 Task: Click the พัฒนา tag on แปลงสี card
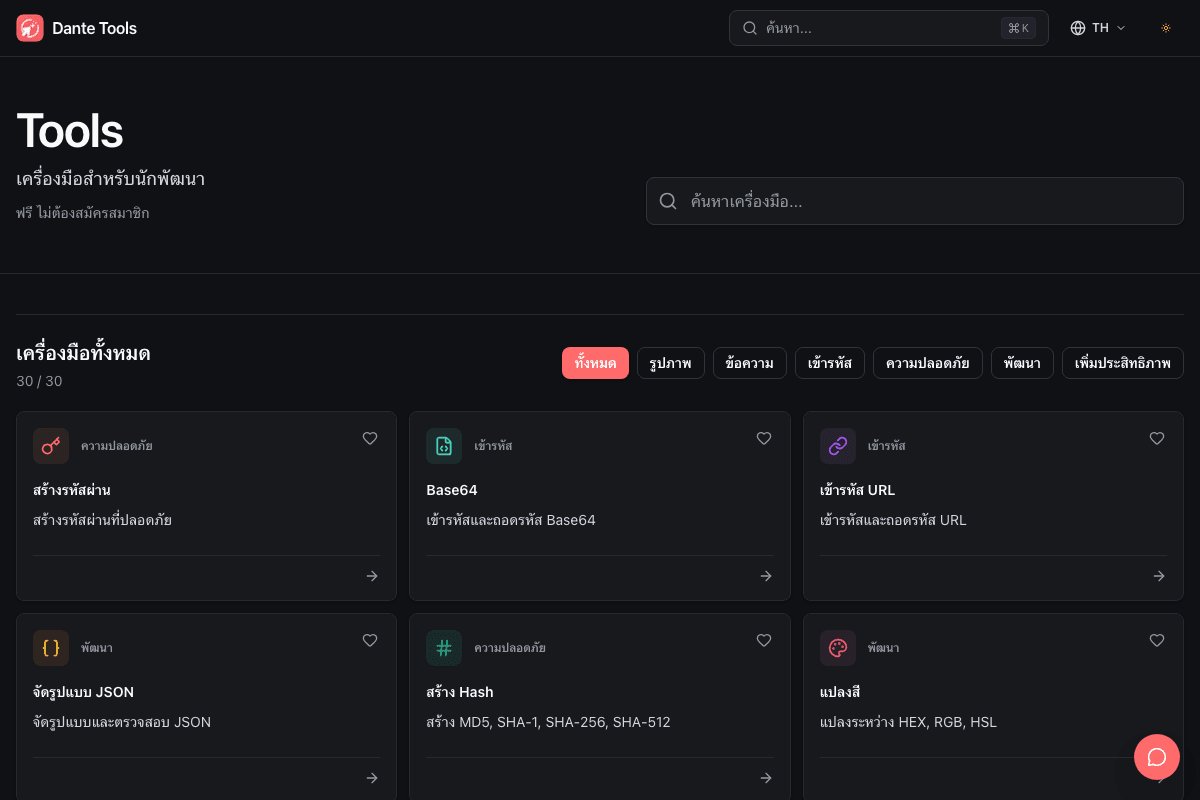pos(884,648)
